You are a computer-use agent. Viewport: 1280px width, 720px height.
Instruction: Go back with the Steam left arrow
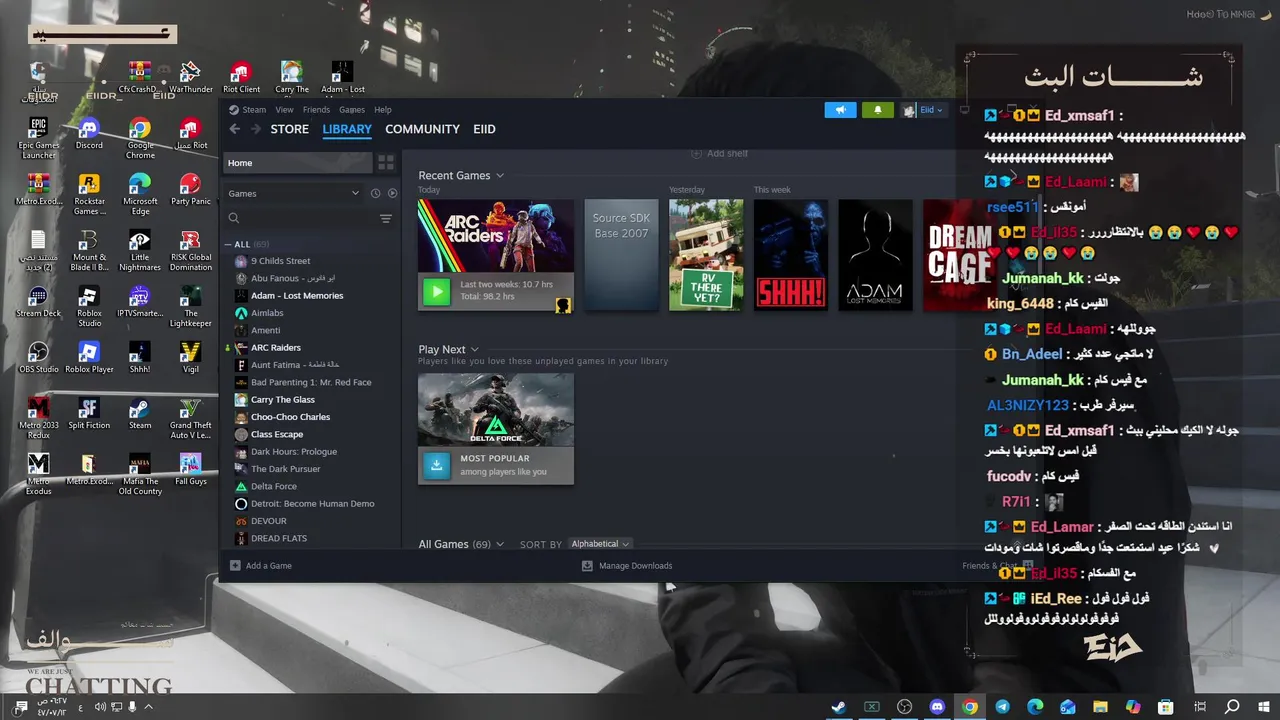[x=235, y=129]
